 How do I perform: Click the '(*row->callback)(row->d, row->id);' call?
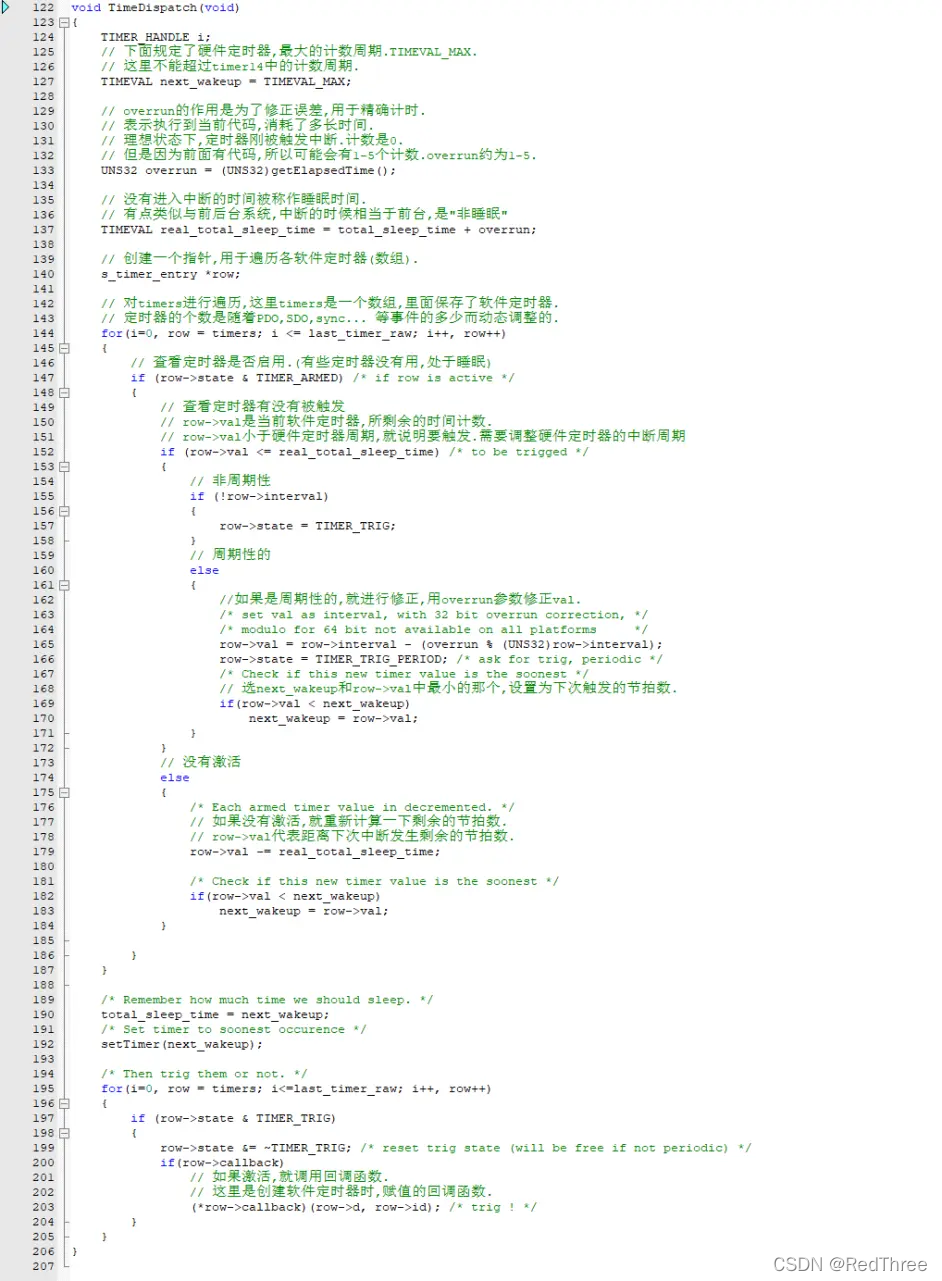pyautogui.click(x=315, y=1207)
